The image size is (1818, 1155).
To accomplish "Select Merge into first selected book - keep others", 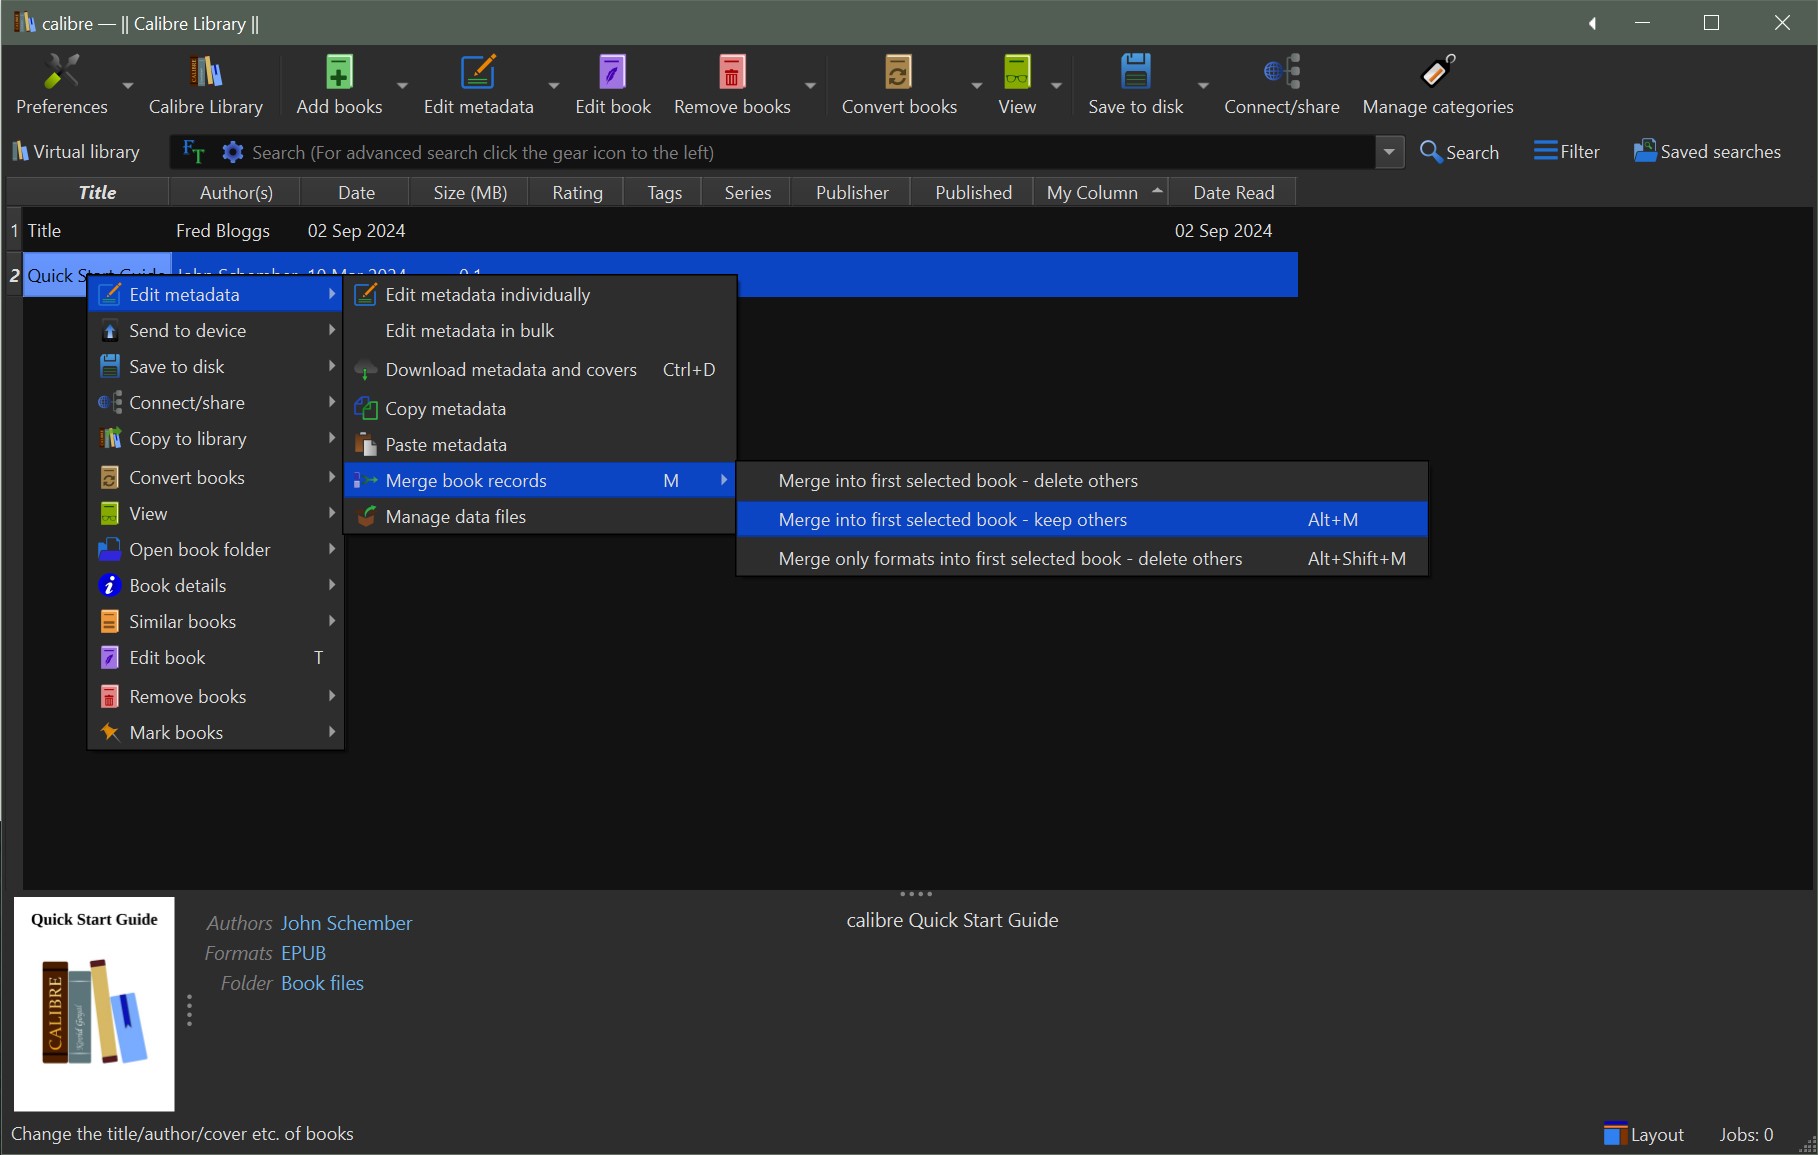I will [1082, 520].
